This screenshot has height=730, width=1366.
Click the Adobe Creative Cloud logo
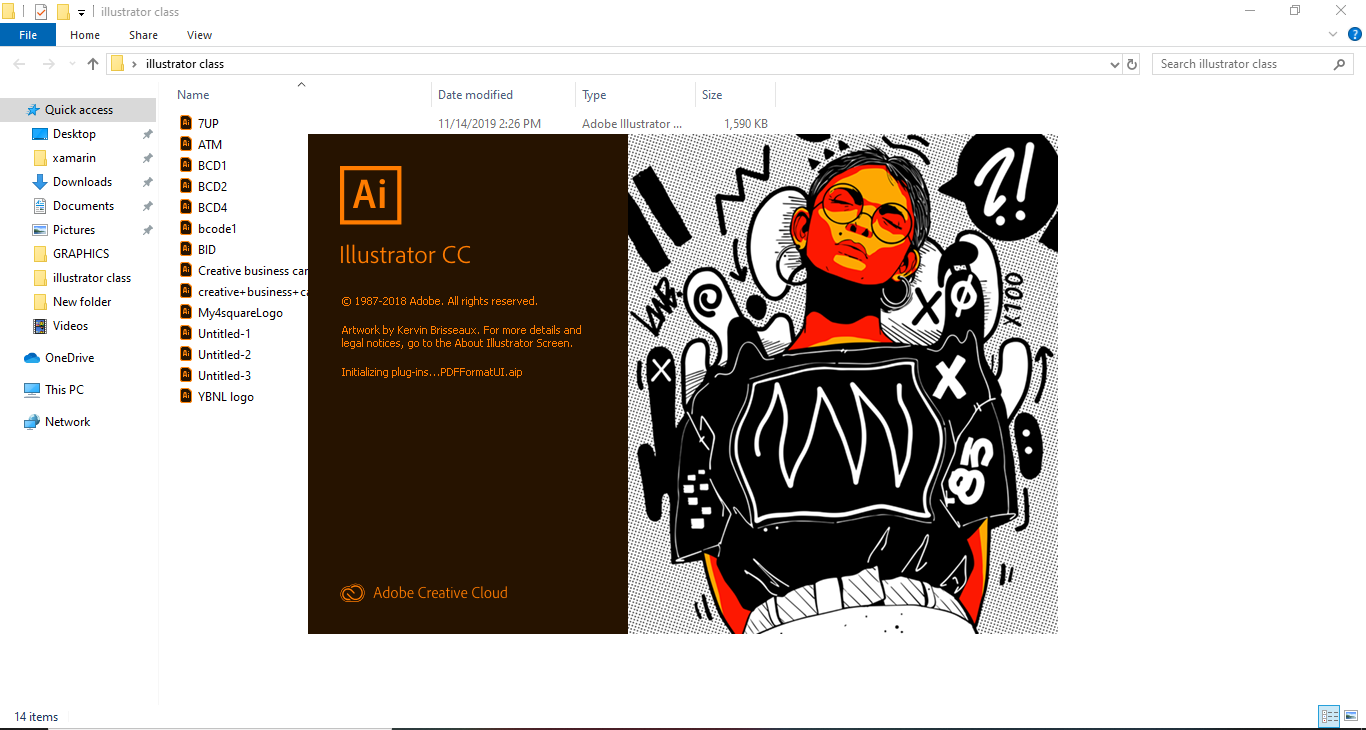click(x=352, y=593)
